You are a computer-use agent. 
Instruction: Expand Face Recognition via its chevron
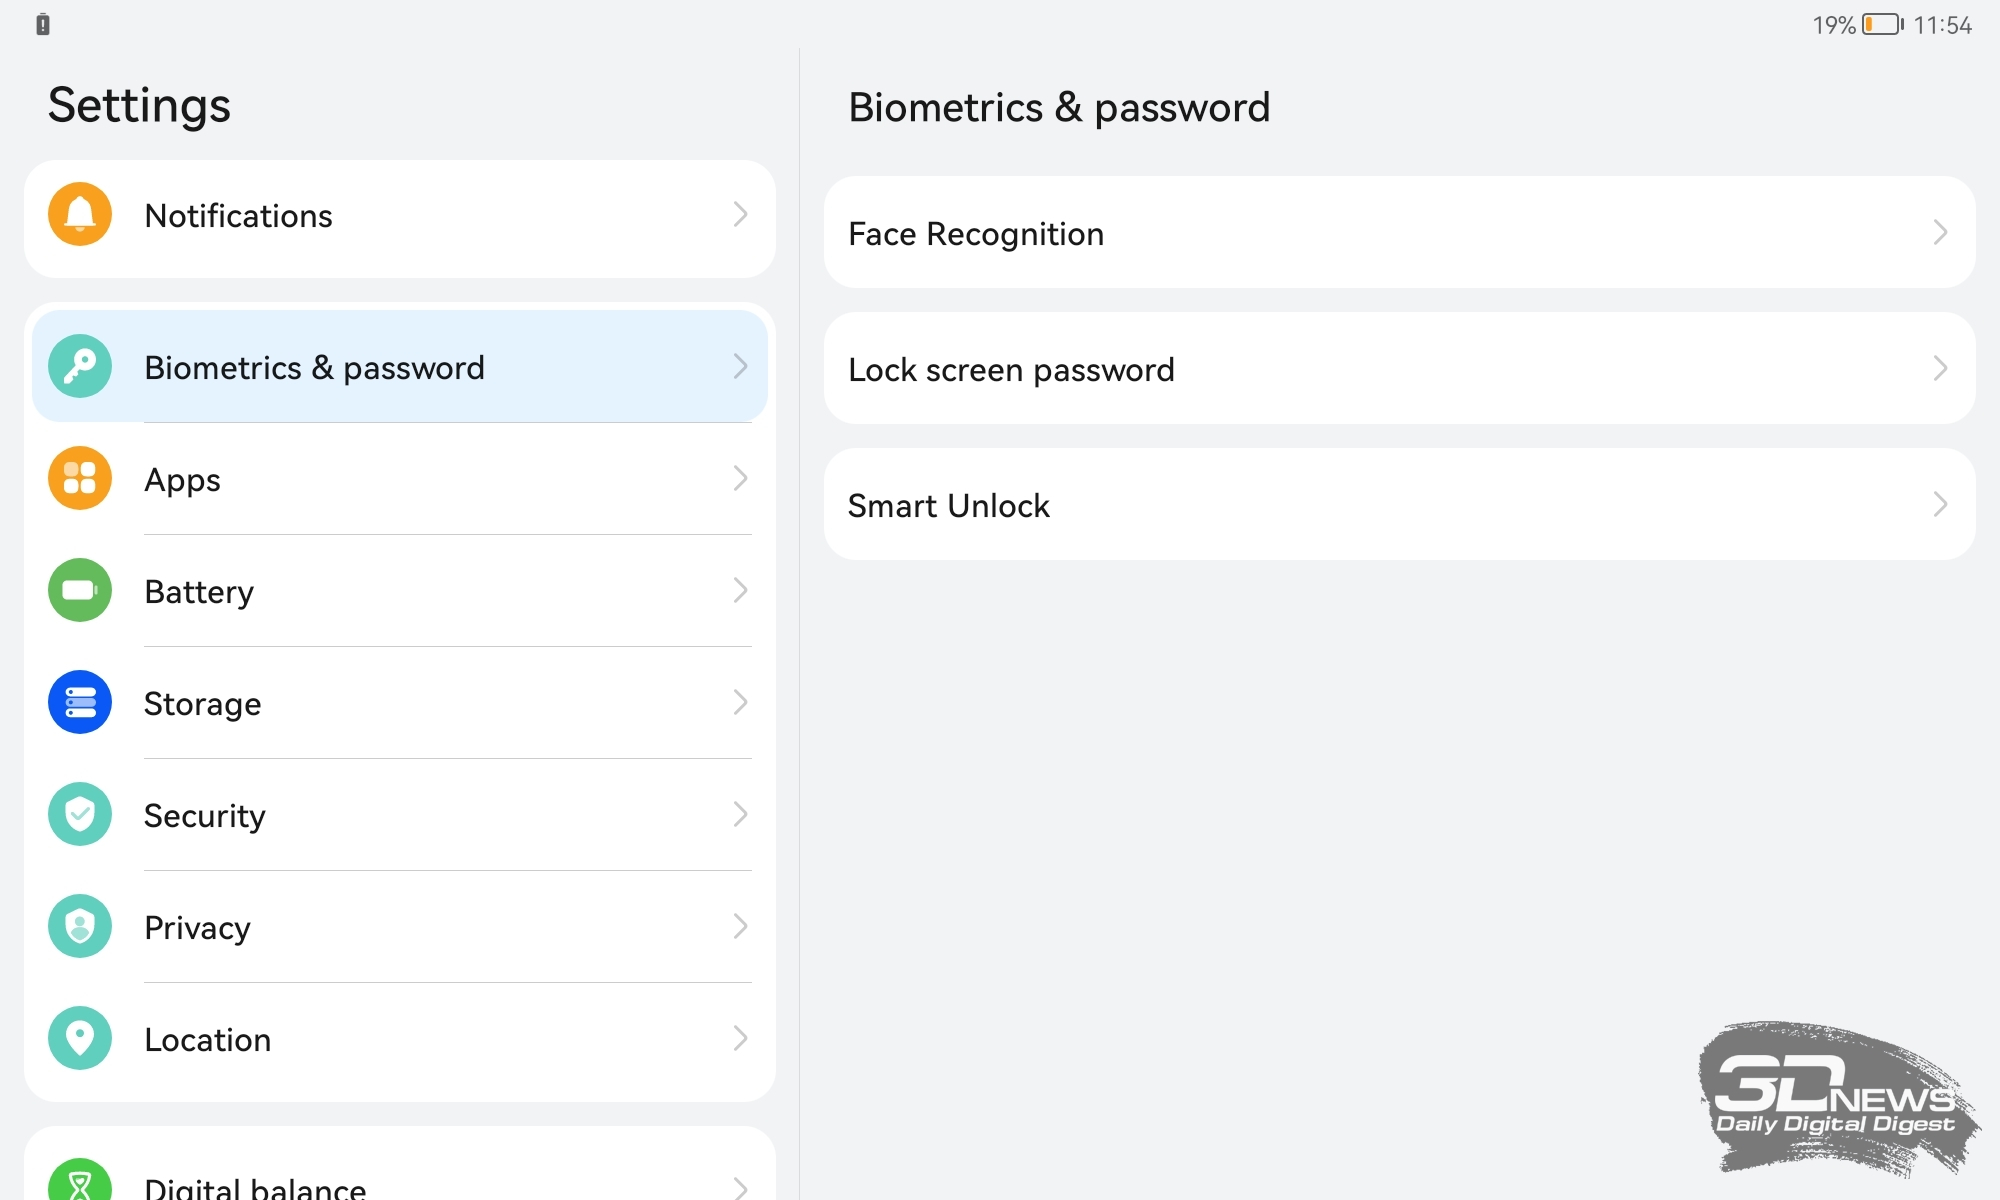[1940, 232]
